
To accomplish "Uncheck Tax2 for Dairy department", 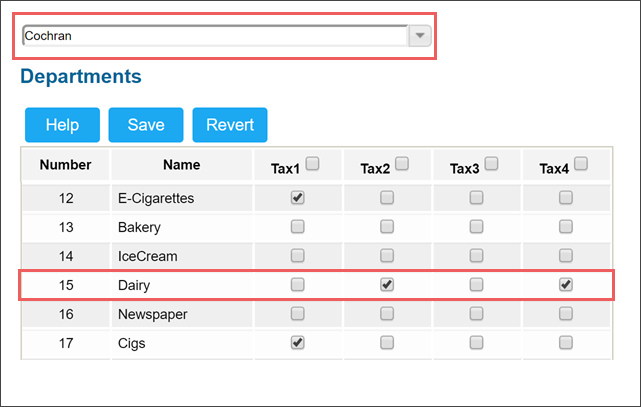I will tap(387, 284).
